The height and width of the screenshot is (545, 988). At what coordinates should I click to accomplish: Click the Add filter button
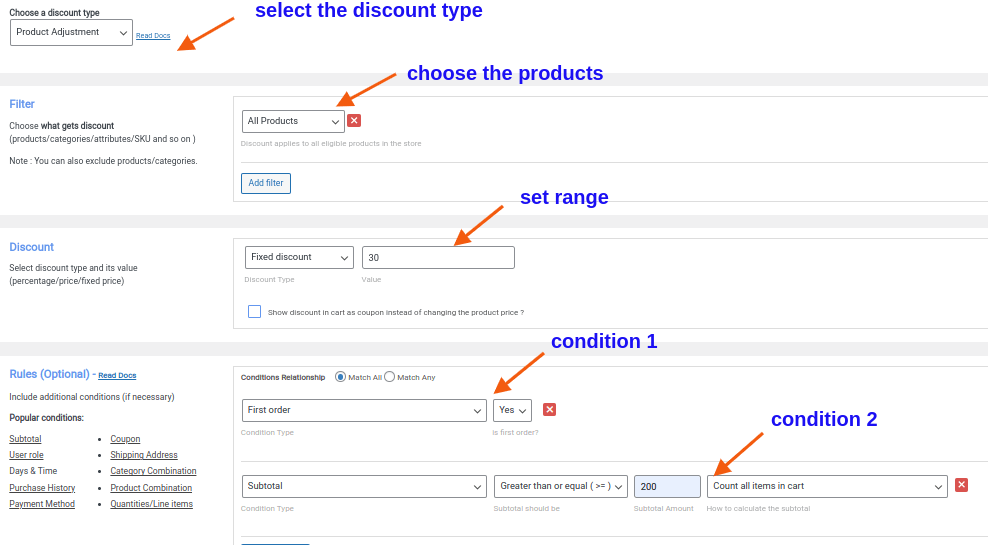click(266, 183)
